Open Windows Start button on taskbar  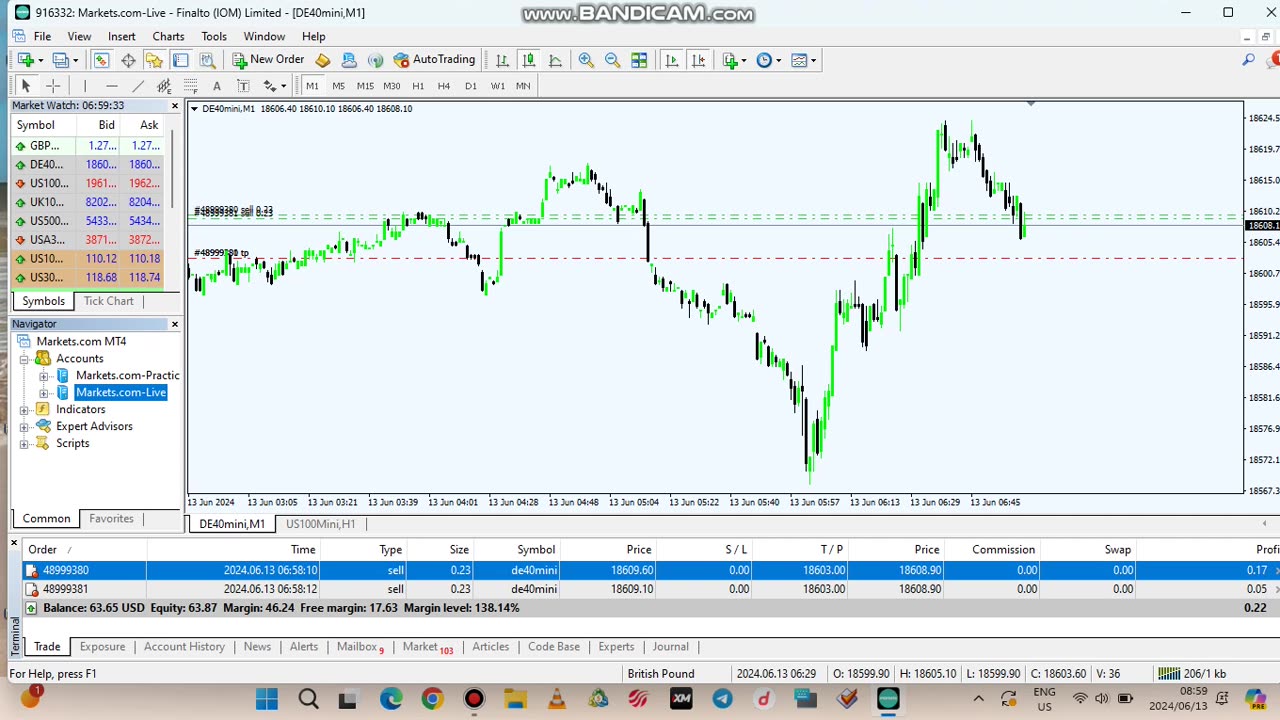point(267,699)
